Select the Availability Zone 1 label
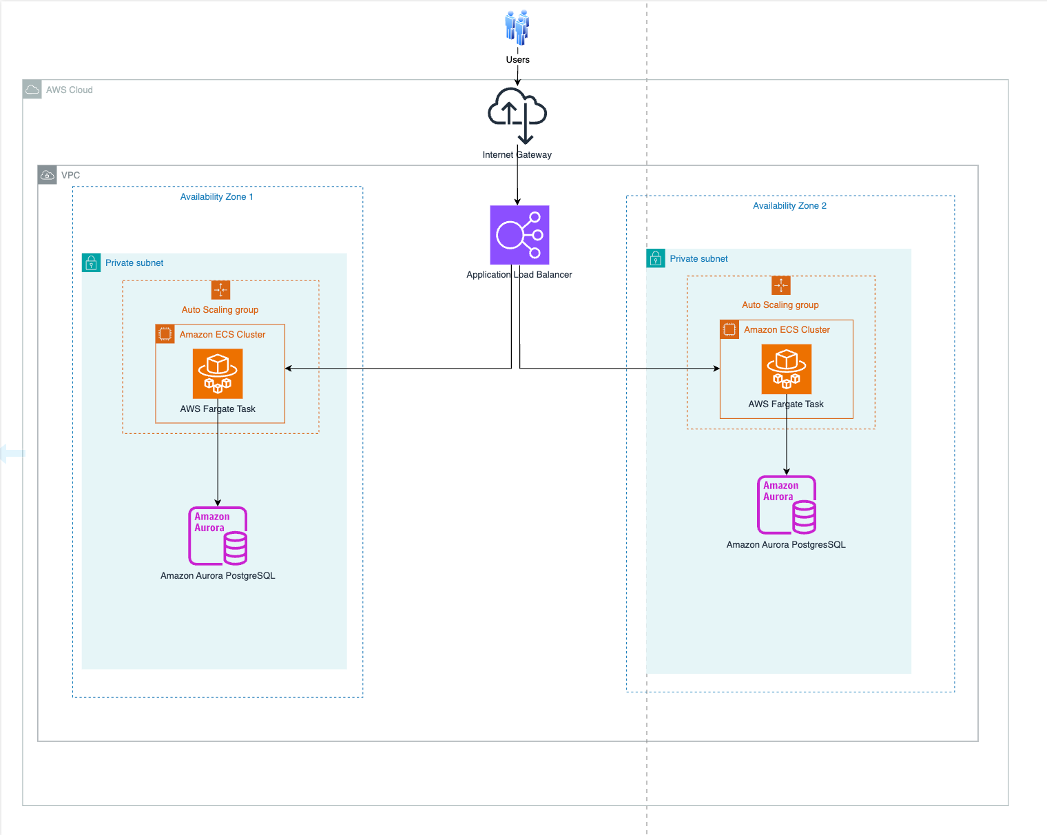This screenshot has height=836, width=1048. [214, 197]
